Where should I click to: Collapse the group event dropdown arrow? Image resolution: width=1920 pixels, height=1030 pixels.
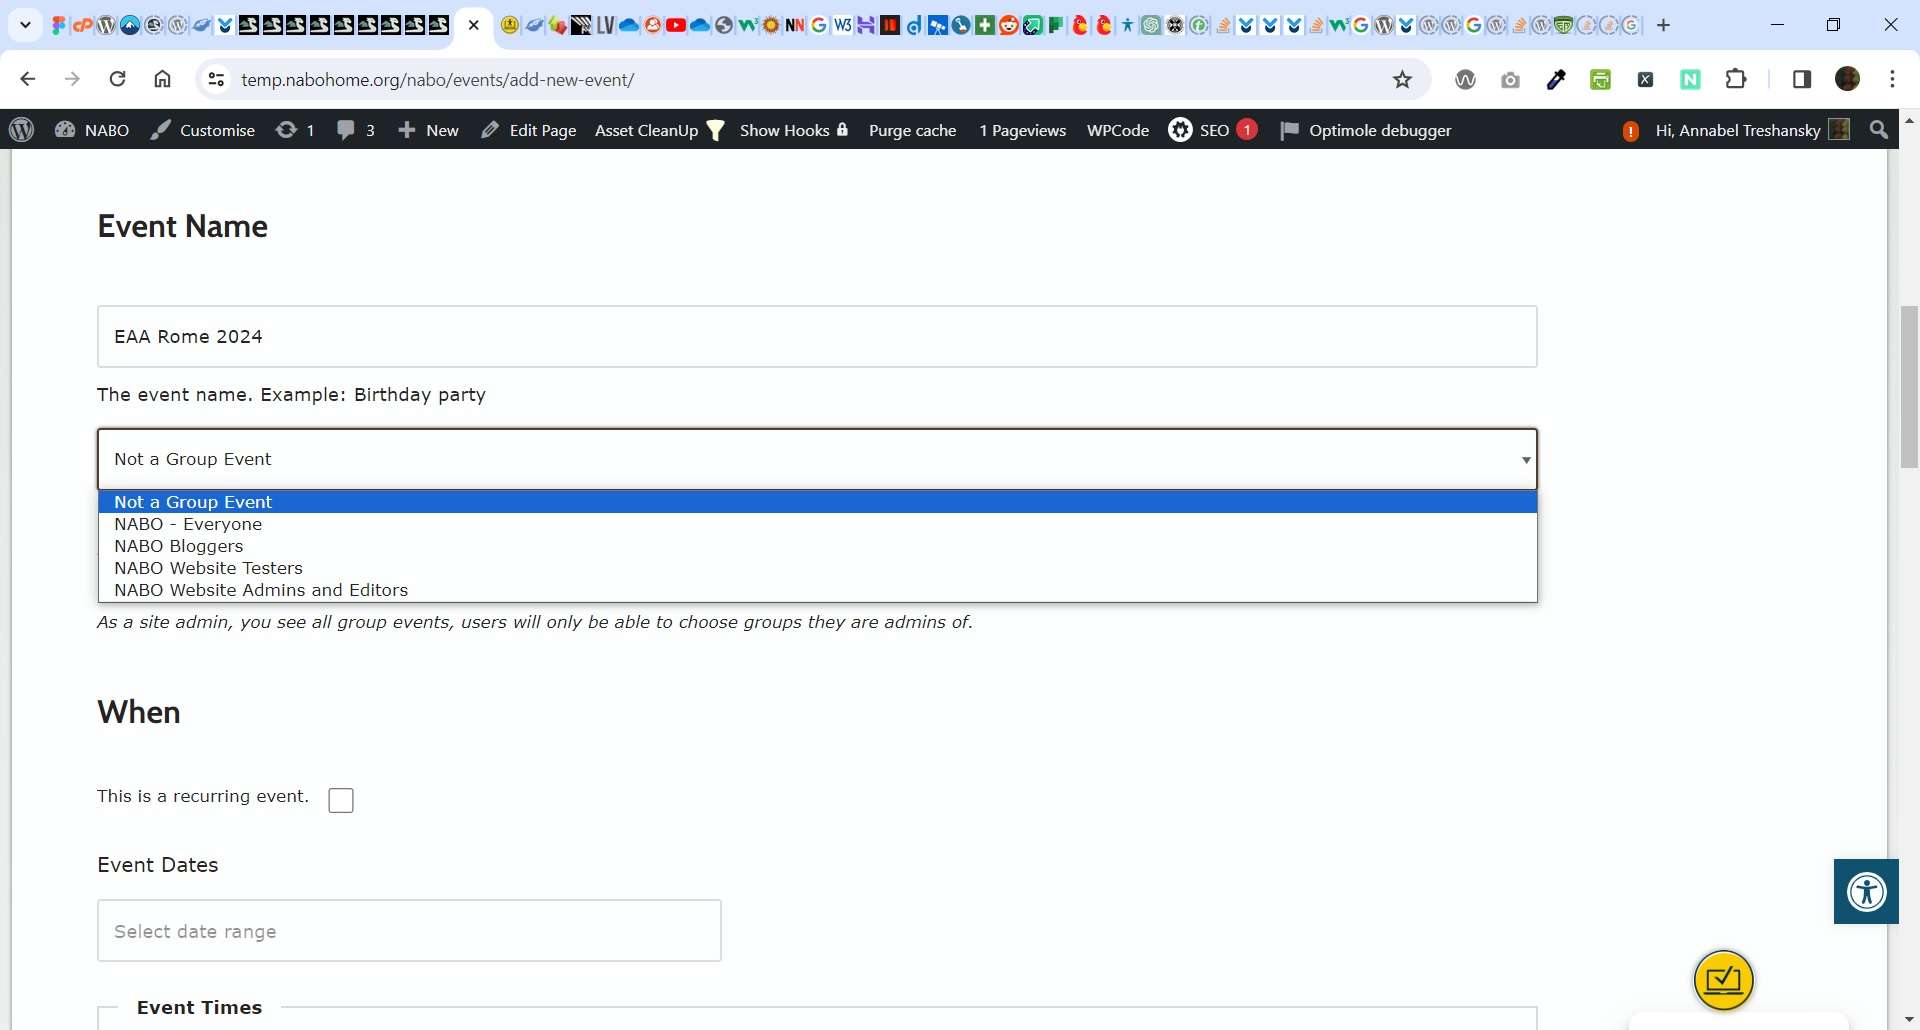(x=1525, y=460)
